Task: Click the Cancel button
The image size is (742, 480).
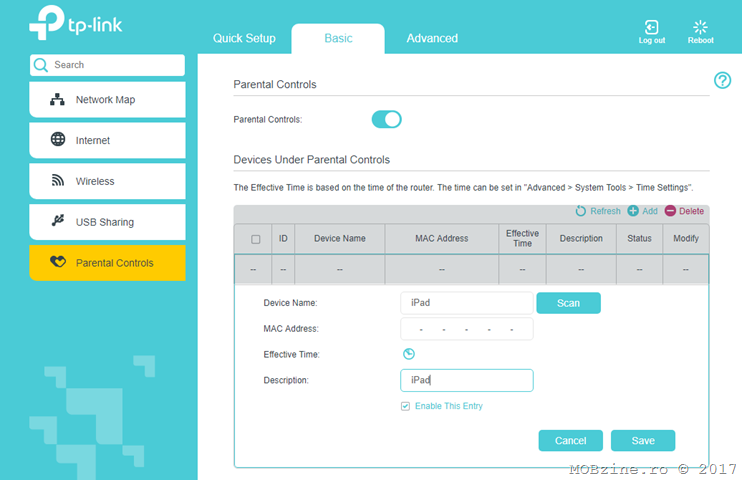Action: tap(570, 441)
